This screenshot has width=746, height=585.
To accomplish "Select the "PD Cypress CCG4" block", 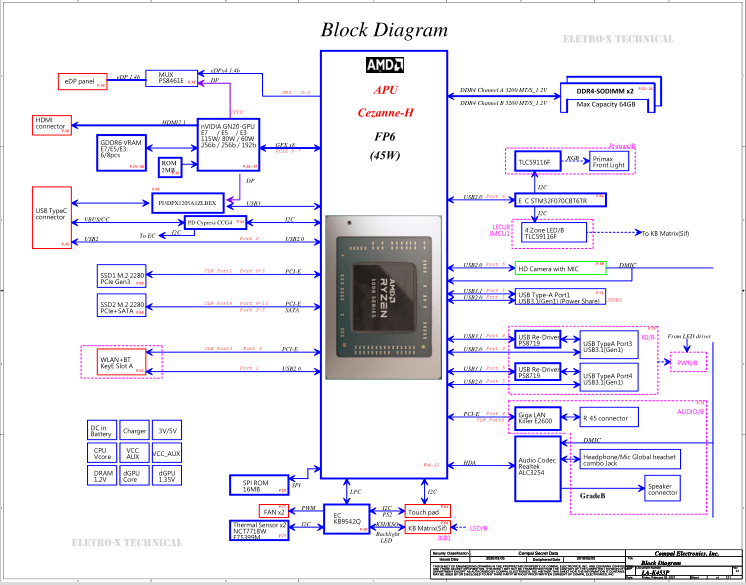I will [215, 222].
